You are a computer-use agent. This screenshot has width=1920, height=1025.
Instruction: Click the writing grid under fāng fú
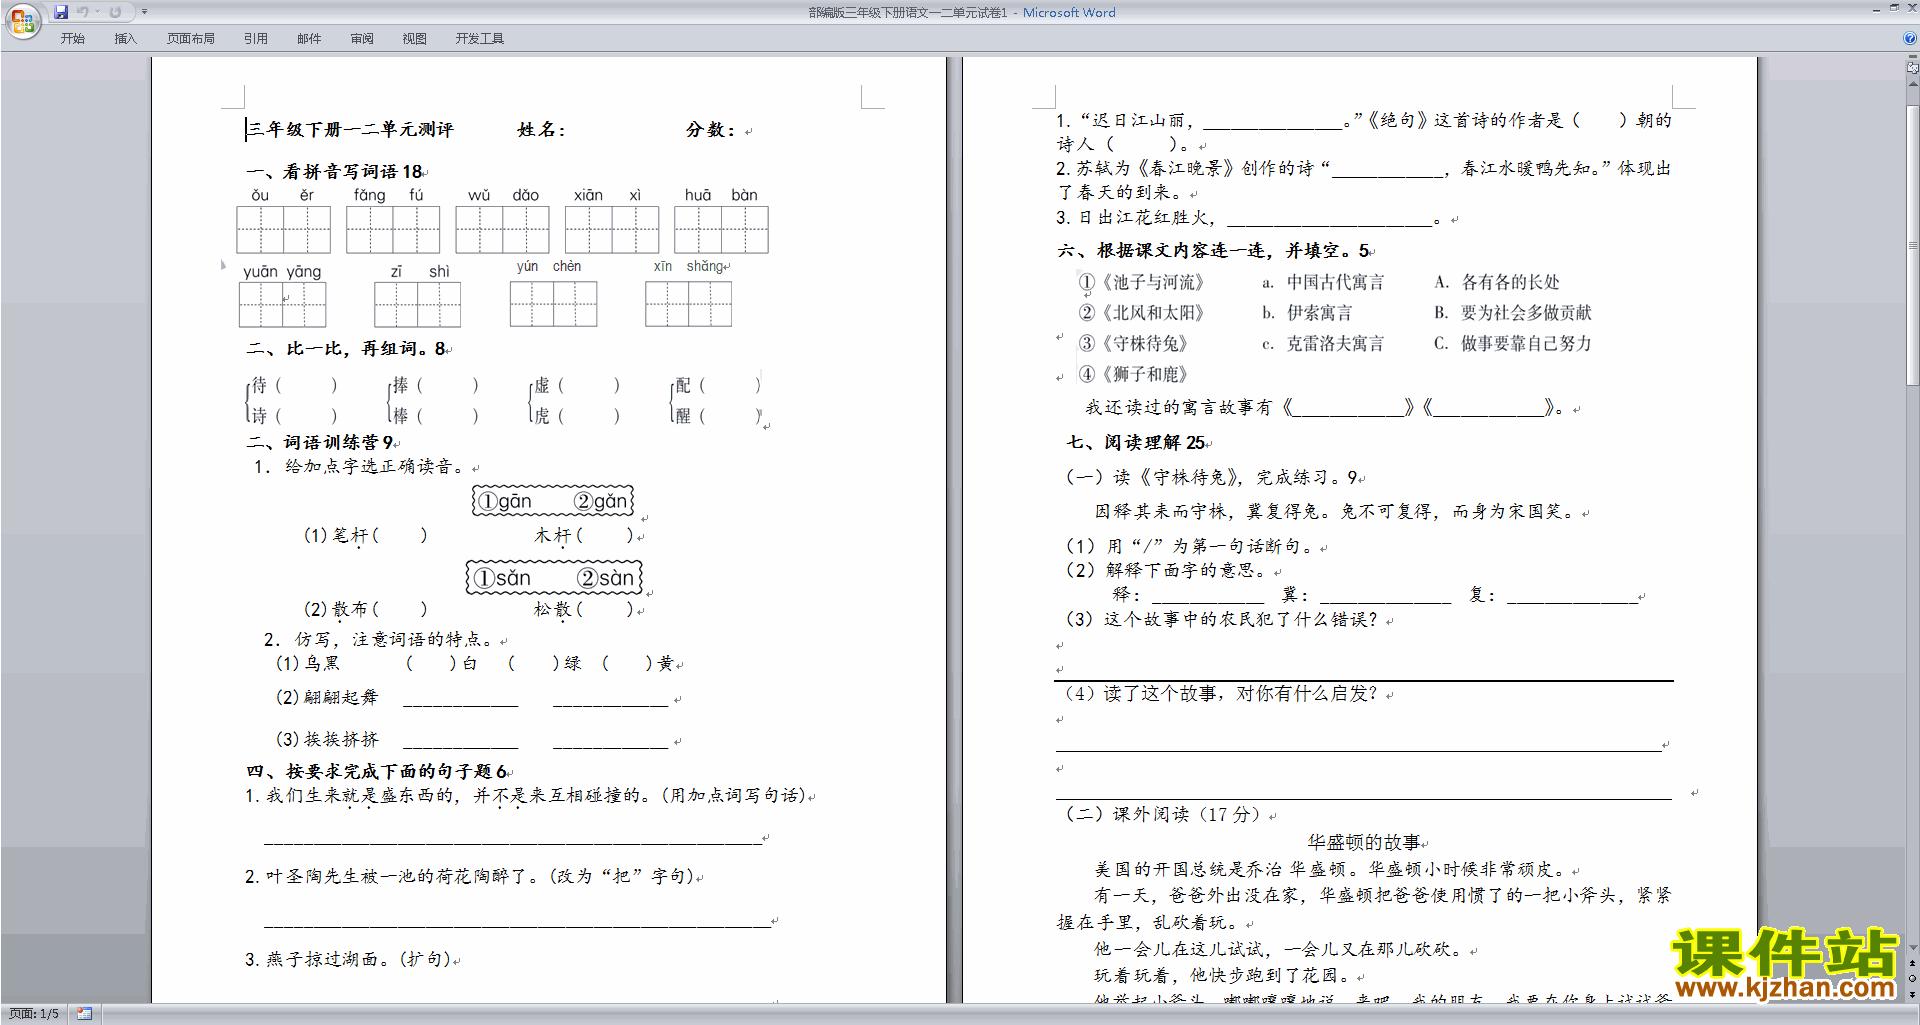[393, 229]
